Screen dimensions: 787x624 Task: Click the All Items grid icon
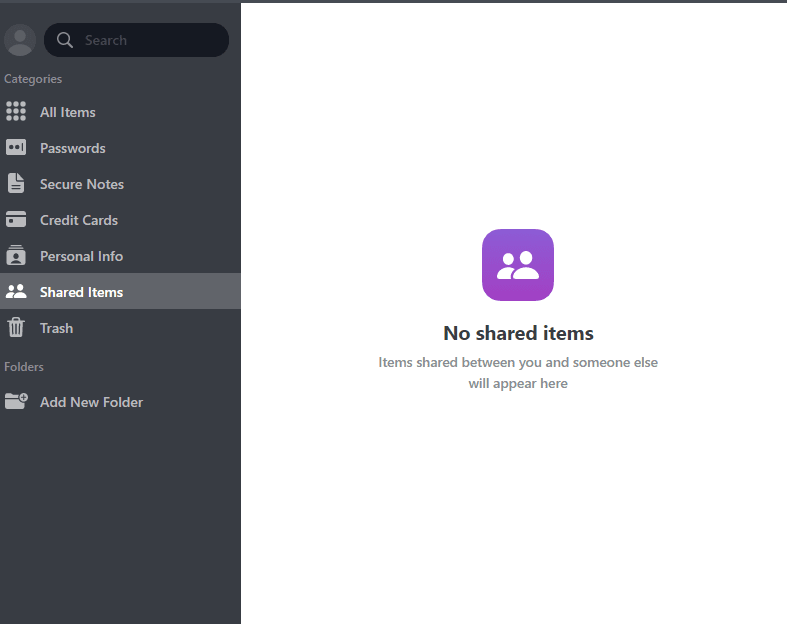pos(16,111)
